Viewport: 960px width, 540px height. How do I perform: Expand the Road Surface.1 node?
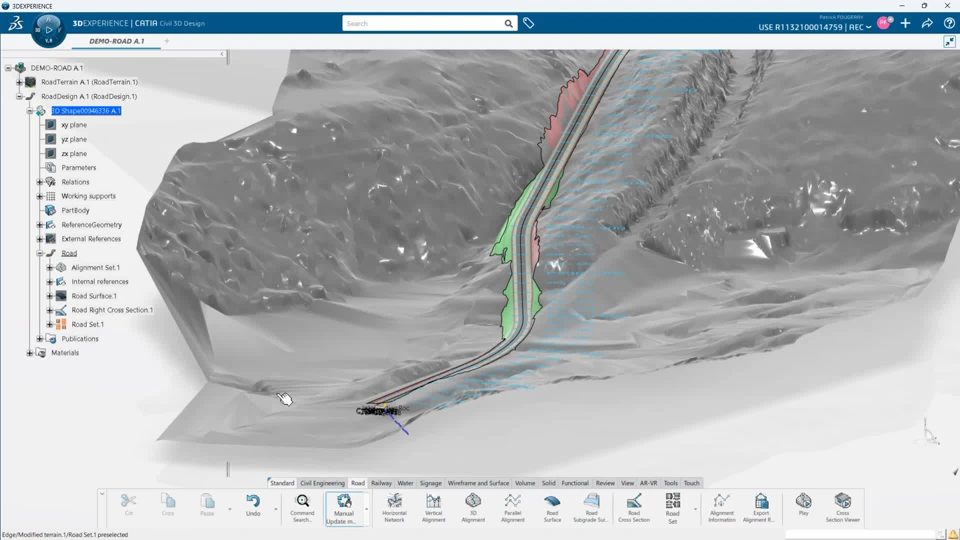point(50,296)
